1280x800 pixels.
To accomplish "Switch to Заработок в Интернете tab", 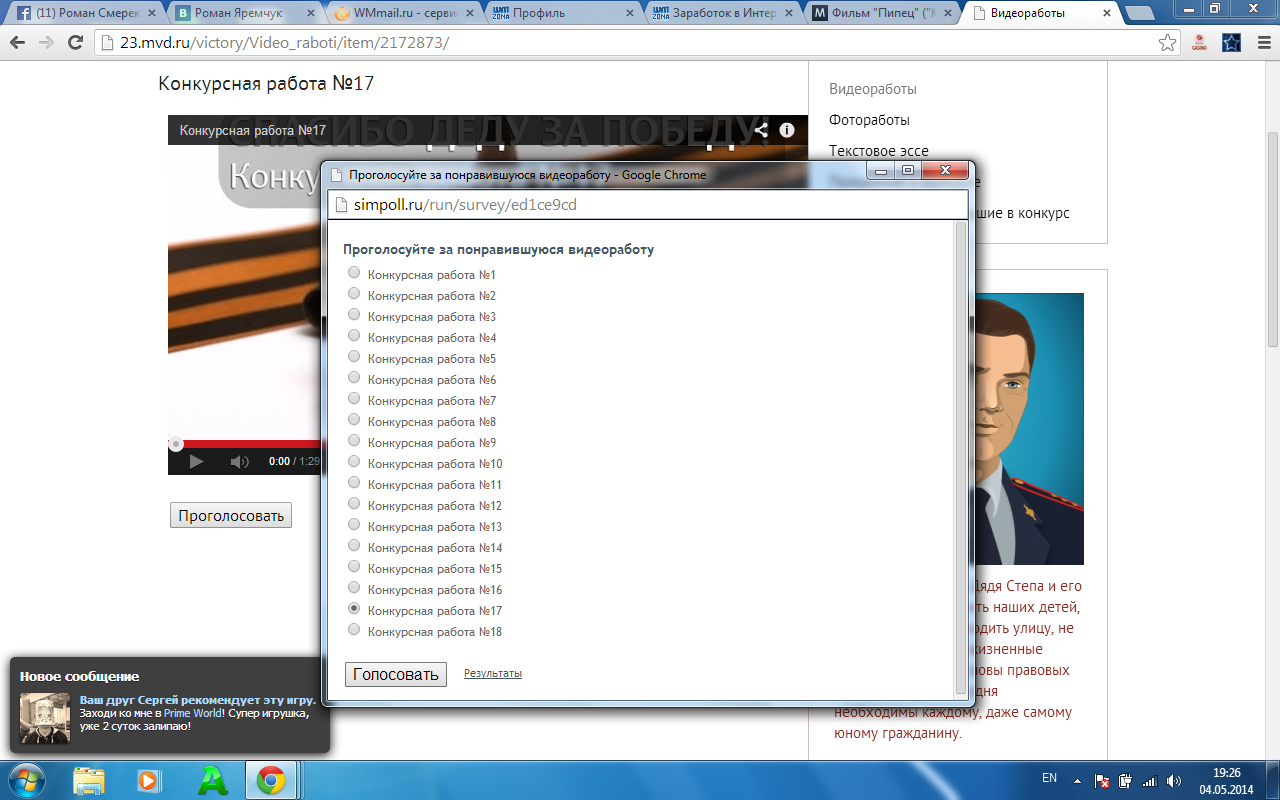I will coord(721,13).
